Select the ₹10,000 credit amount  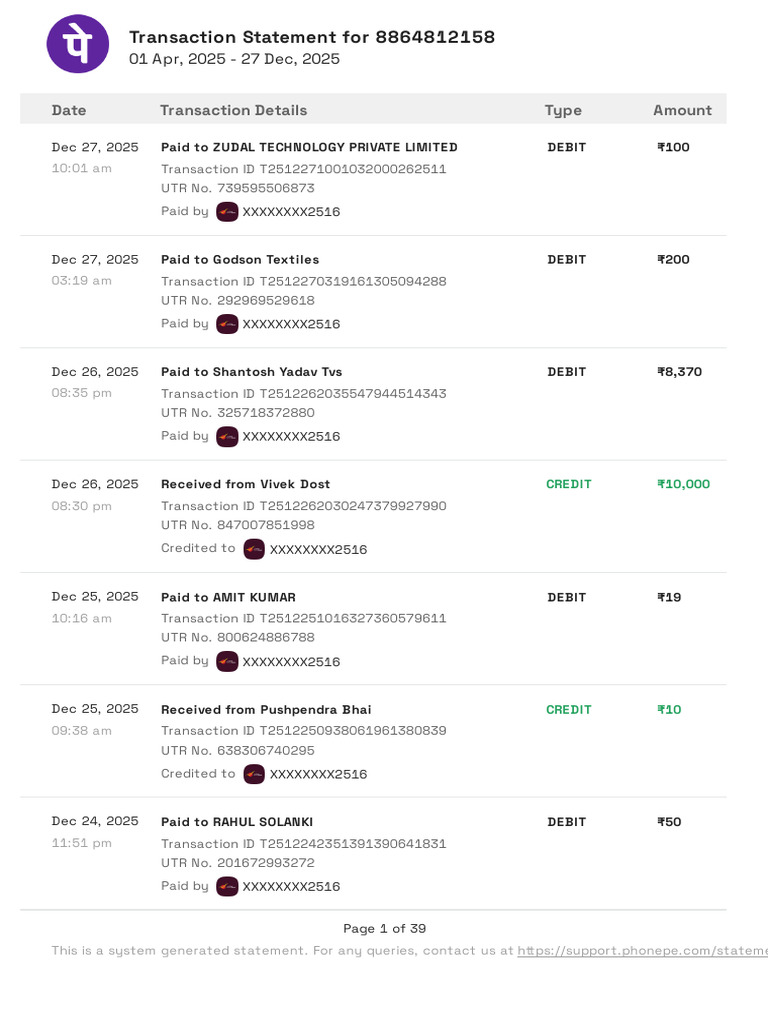683,484
